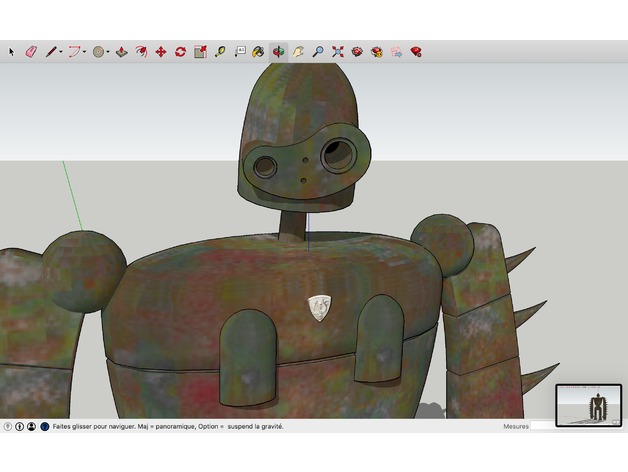Viewport: 628px width, 472px height.
Task: Activate the Orbit tool
Action: coord(278,52)
